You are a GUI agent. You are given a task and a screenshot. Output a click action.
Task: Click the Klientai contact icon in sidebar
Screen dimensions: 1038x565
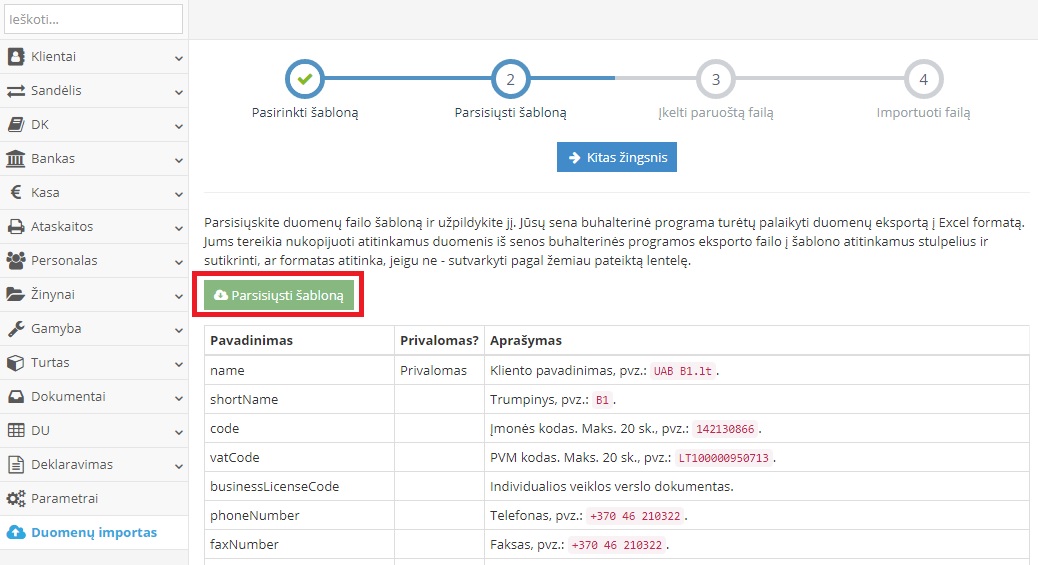(x=16, y=57)
